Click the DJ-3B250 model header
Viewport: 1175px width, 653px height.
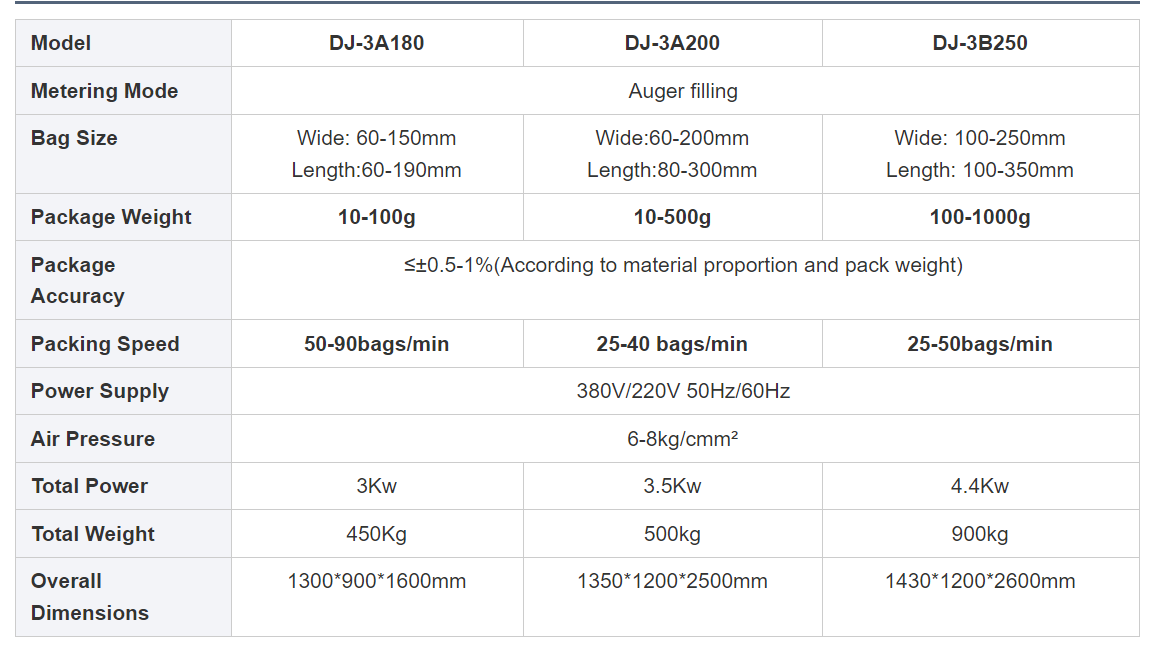point(980,43)
